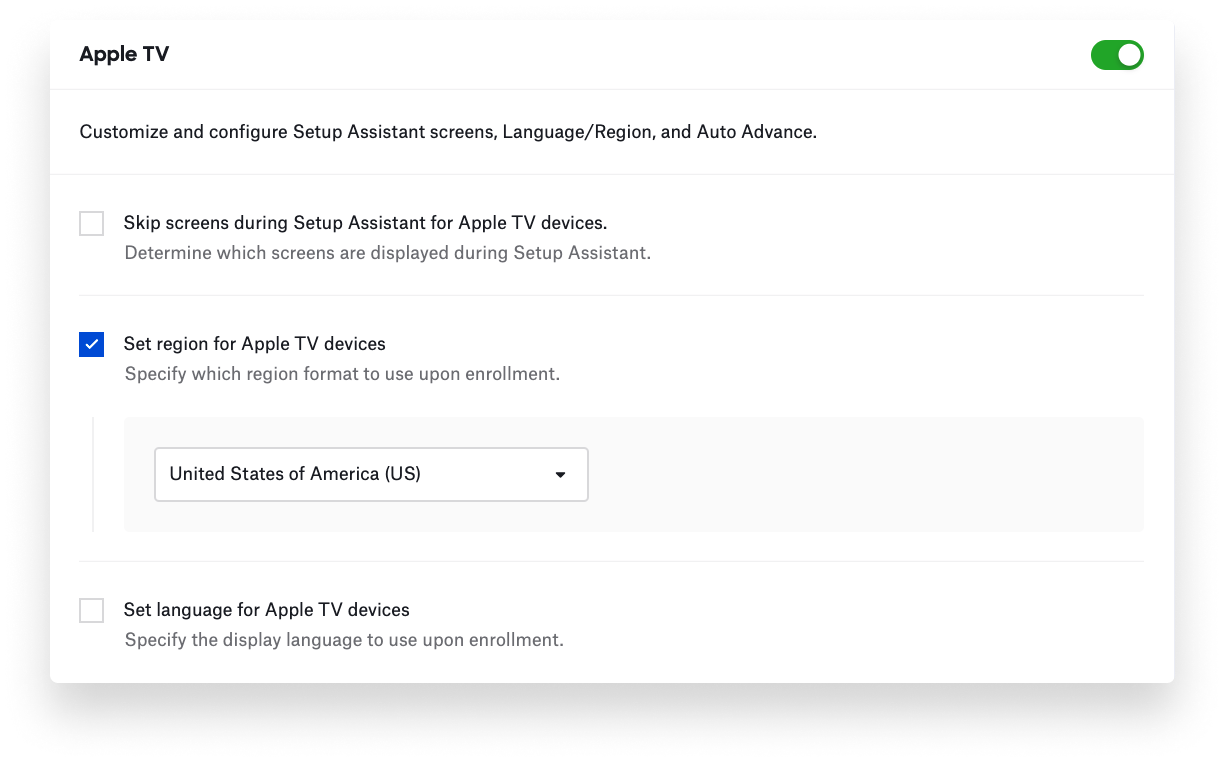The image size is (1225, 763).
Task: Click the "United States of America (US)" selected value
Action: (x=295, y=474)
